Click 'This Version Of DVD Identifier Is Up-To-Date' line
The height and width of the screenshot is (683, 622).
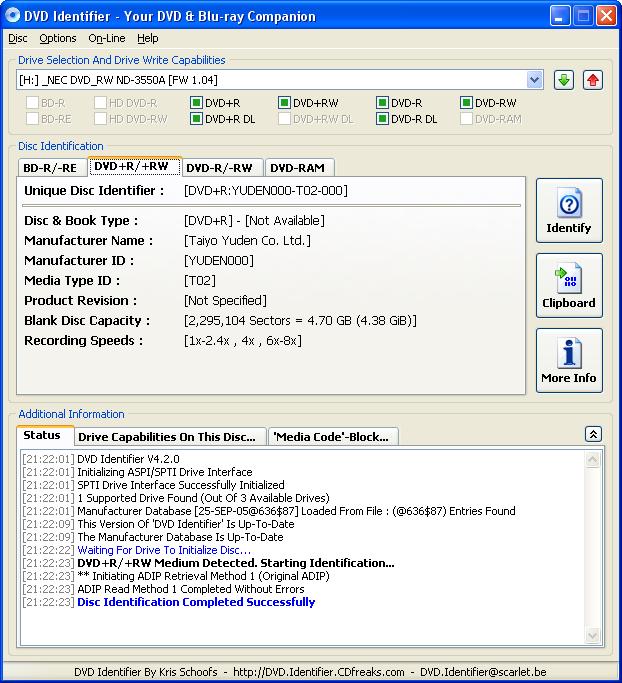[186, 524]
